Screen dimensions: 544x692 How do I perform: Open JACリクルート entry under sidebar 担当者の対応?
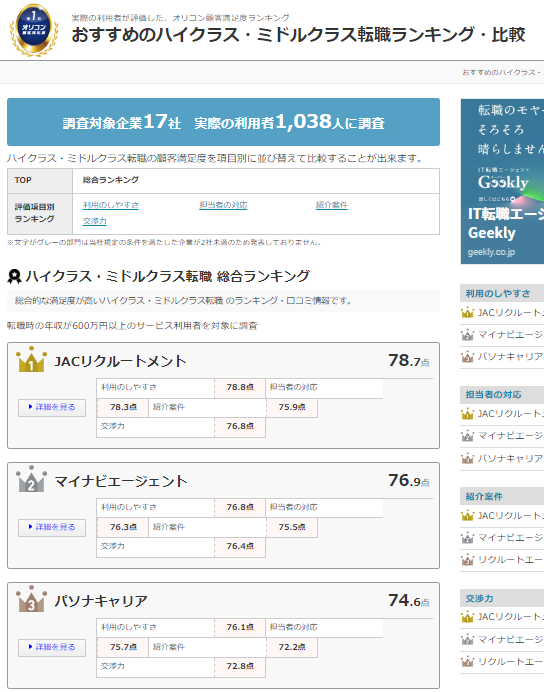pyautogui.click(x=510, y=414)
